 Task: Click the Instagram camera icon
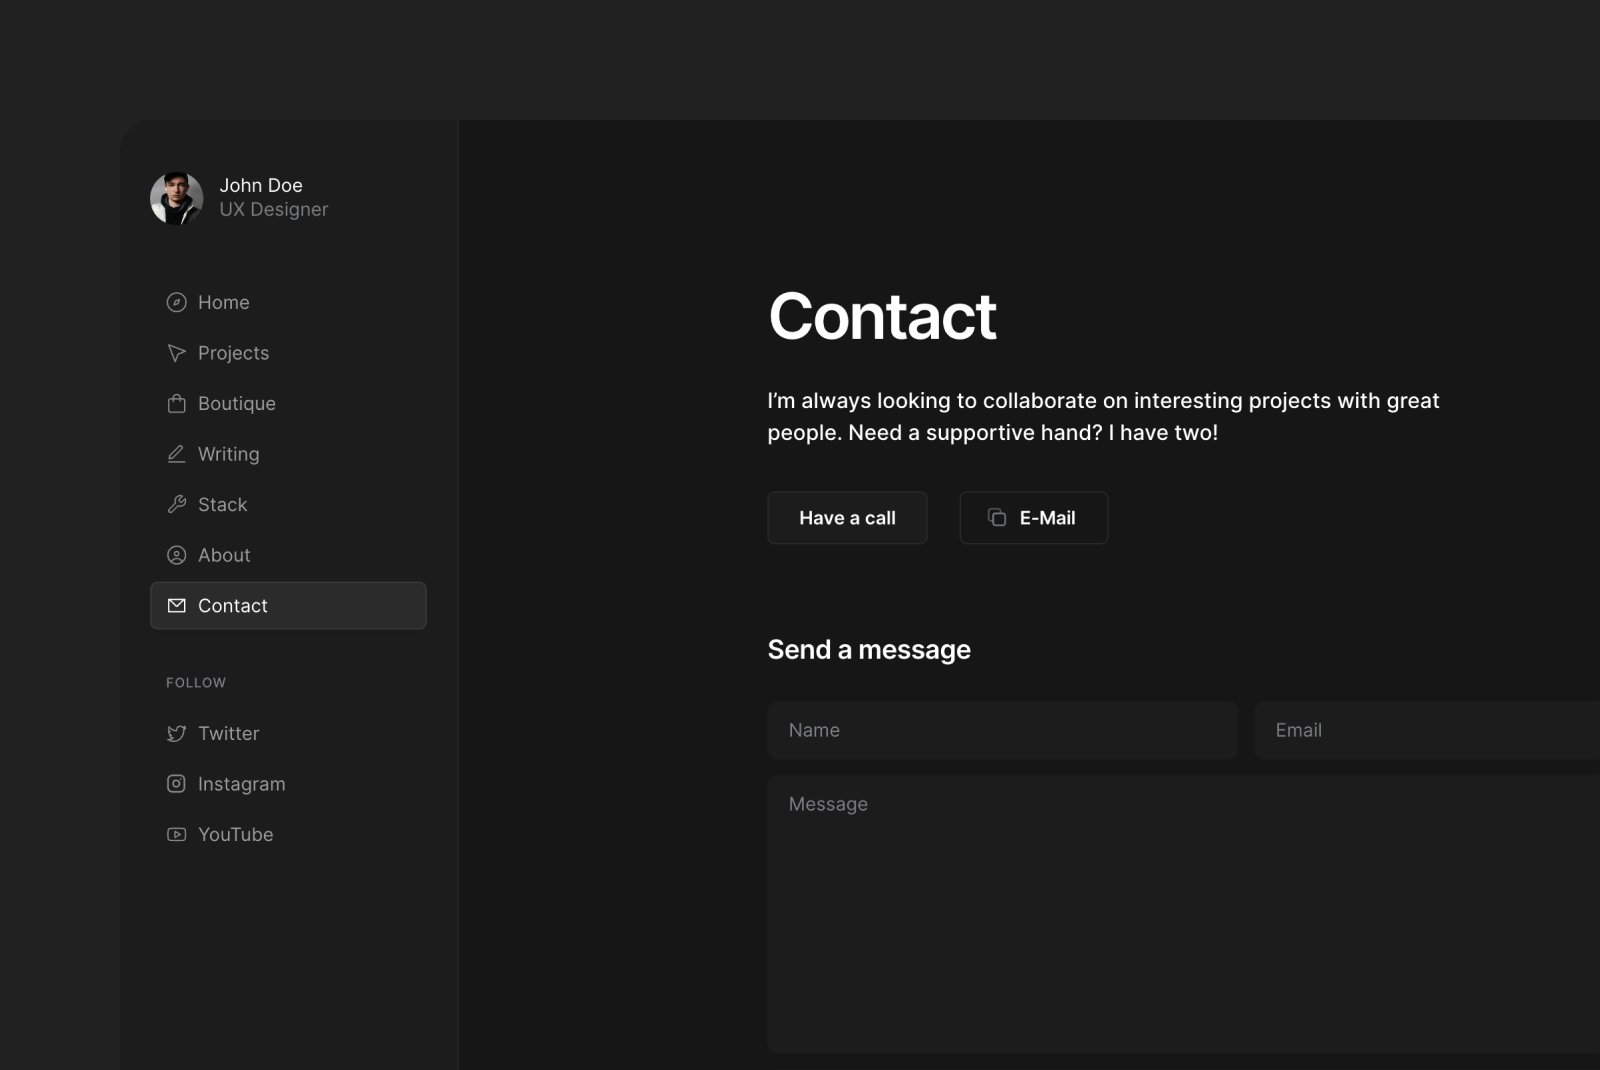(176, 784)
